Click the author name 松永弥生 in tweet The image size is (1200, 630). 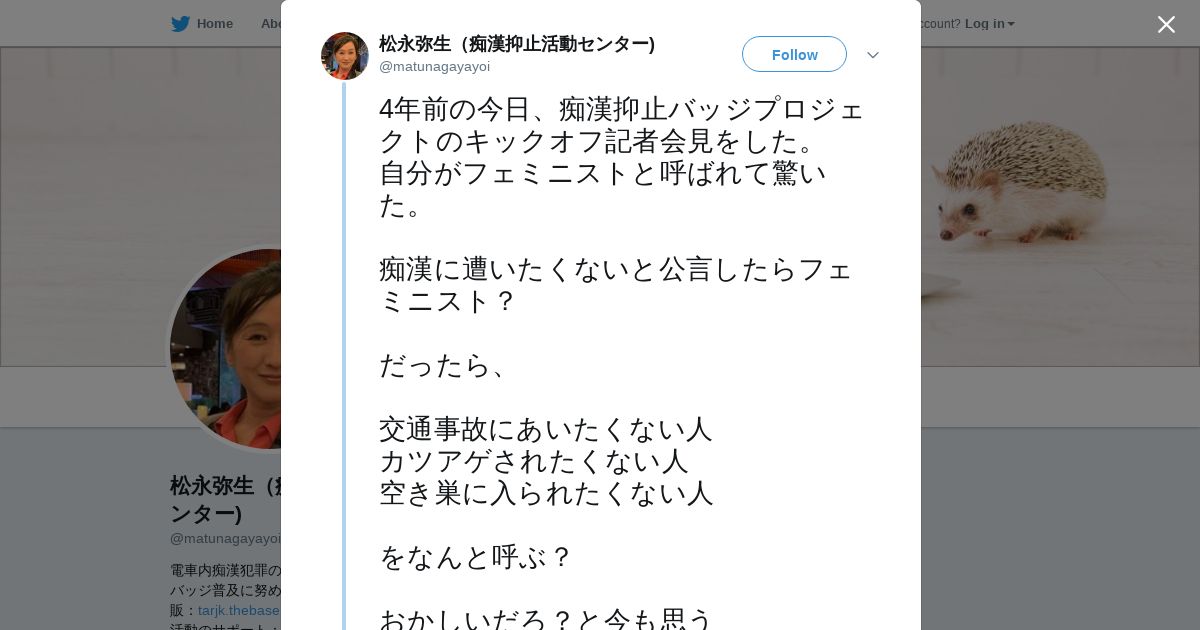[516, 44]
